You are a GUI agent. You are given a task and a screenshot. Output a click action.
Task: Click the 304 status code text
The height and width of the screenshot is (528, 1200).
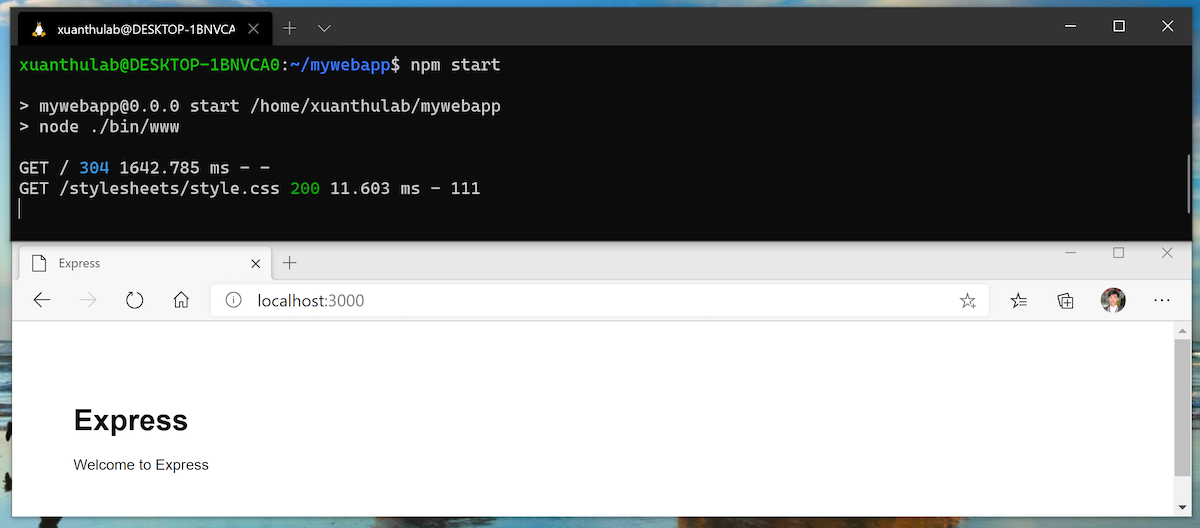(94, 168)
